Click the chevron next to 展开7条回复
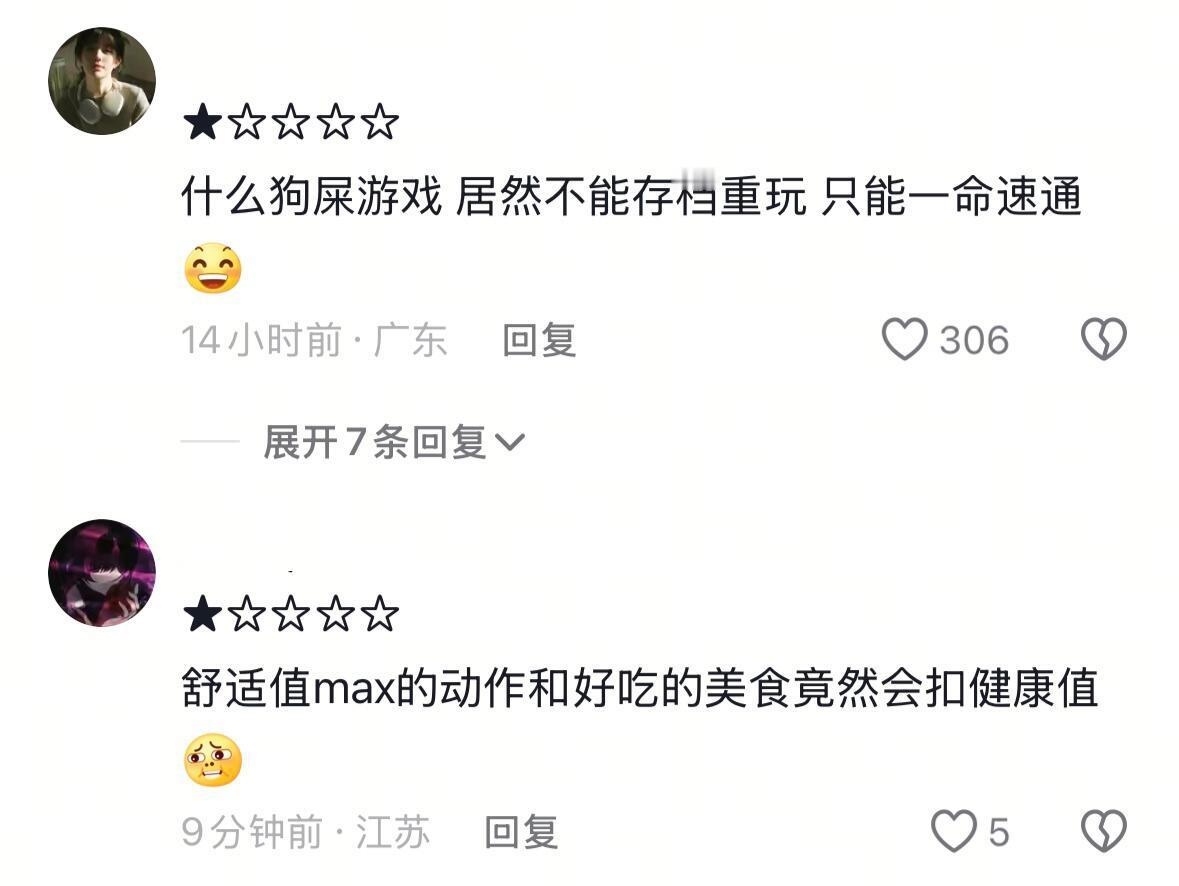Screen dimensions: 1179x886 click(x=510, y=443)
